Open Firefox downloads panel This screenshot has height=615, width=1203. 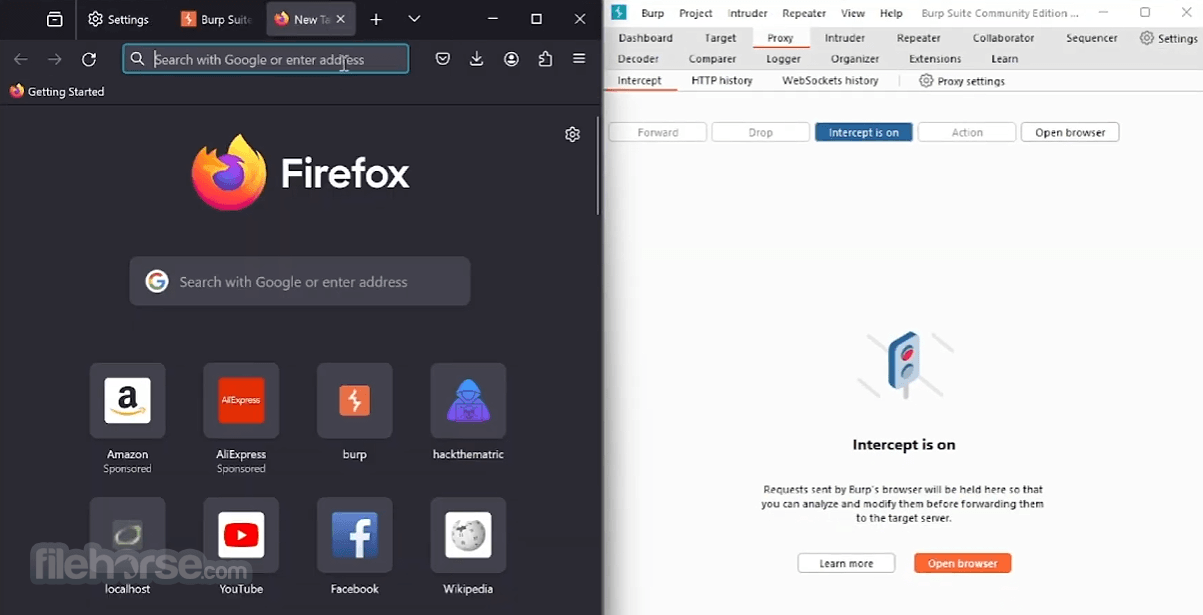click(x=477, y=59)
